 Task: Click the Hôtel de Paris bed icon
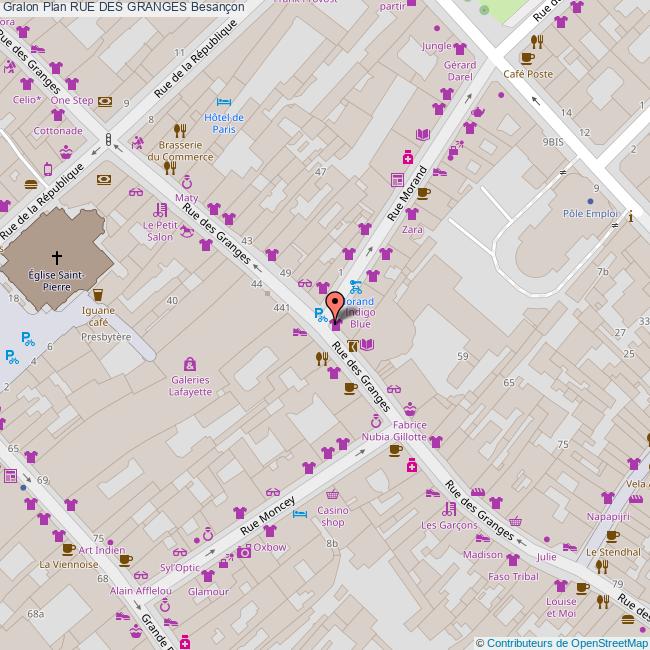[x=225, y=103]
